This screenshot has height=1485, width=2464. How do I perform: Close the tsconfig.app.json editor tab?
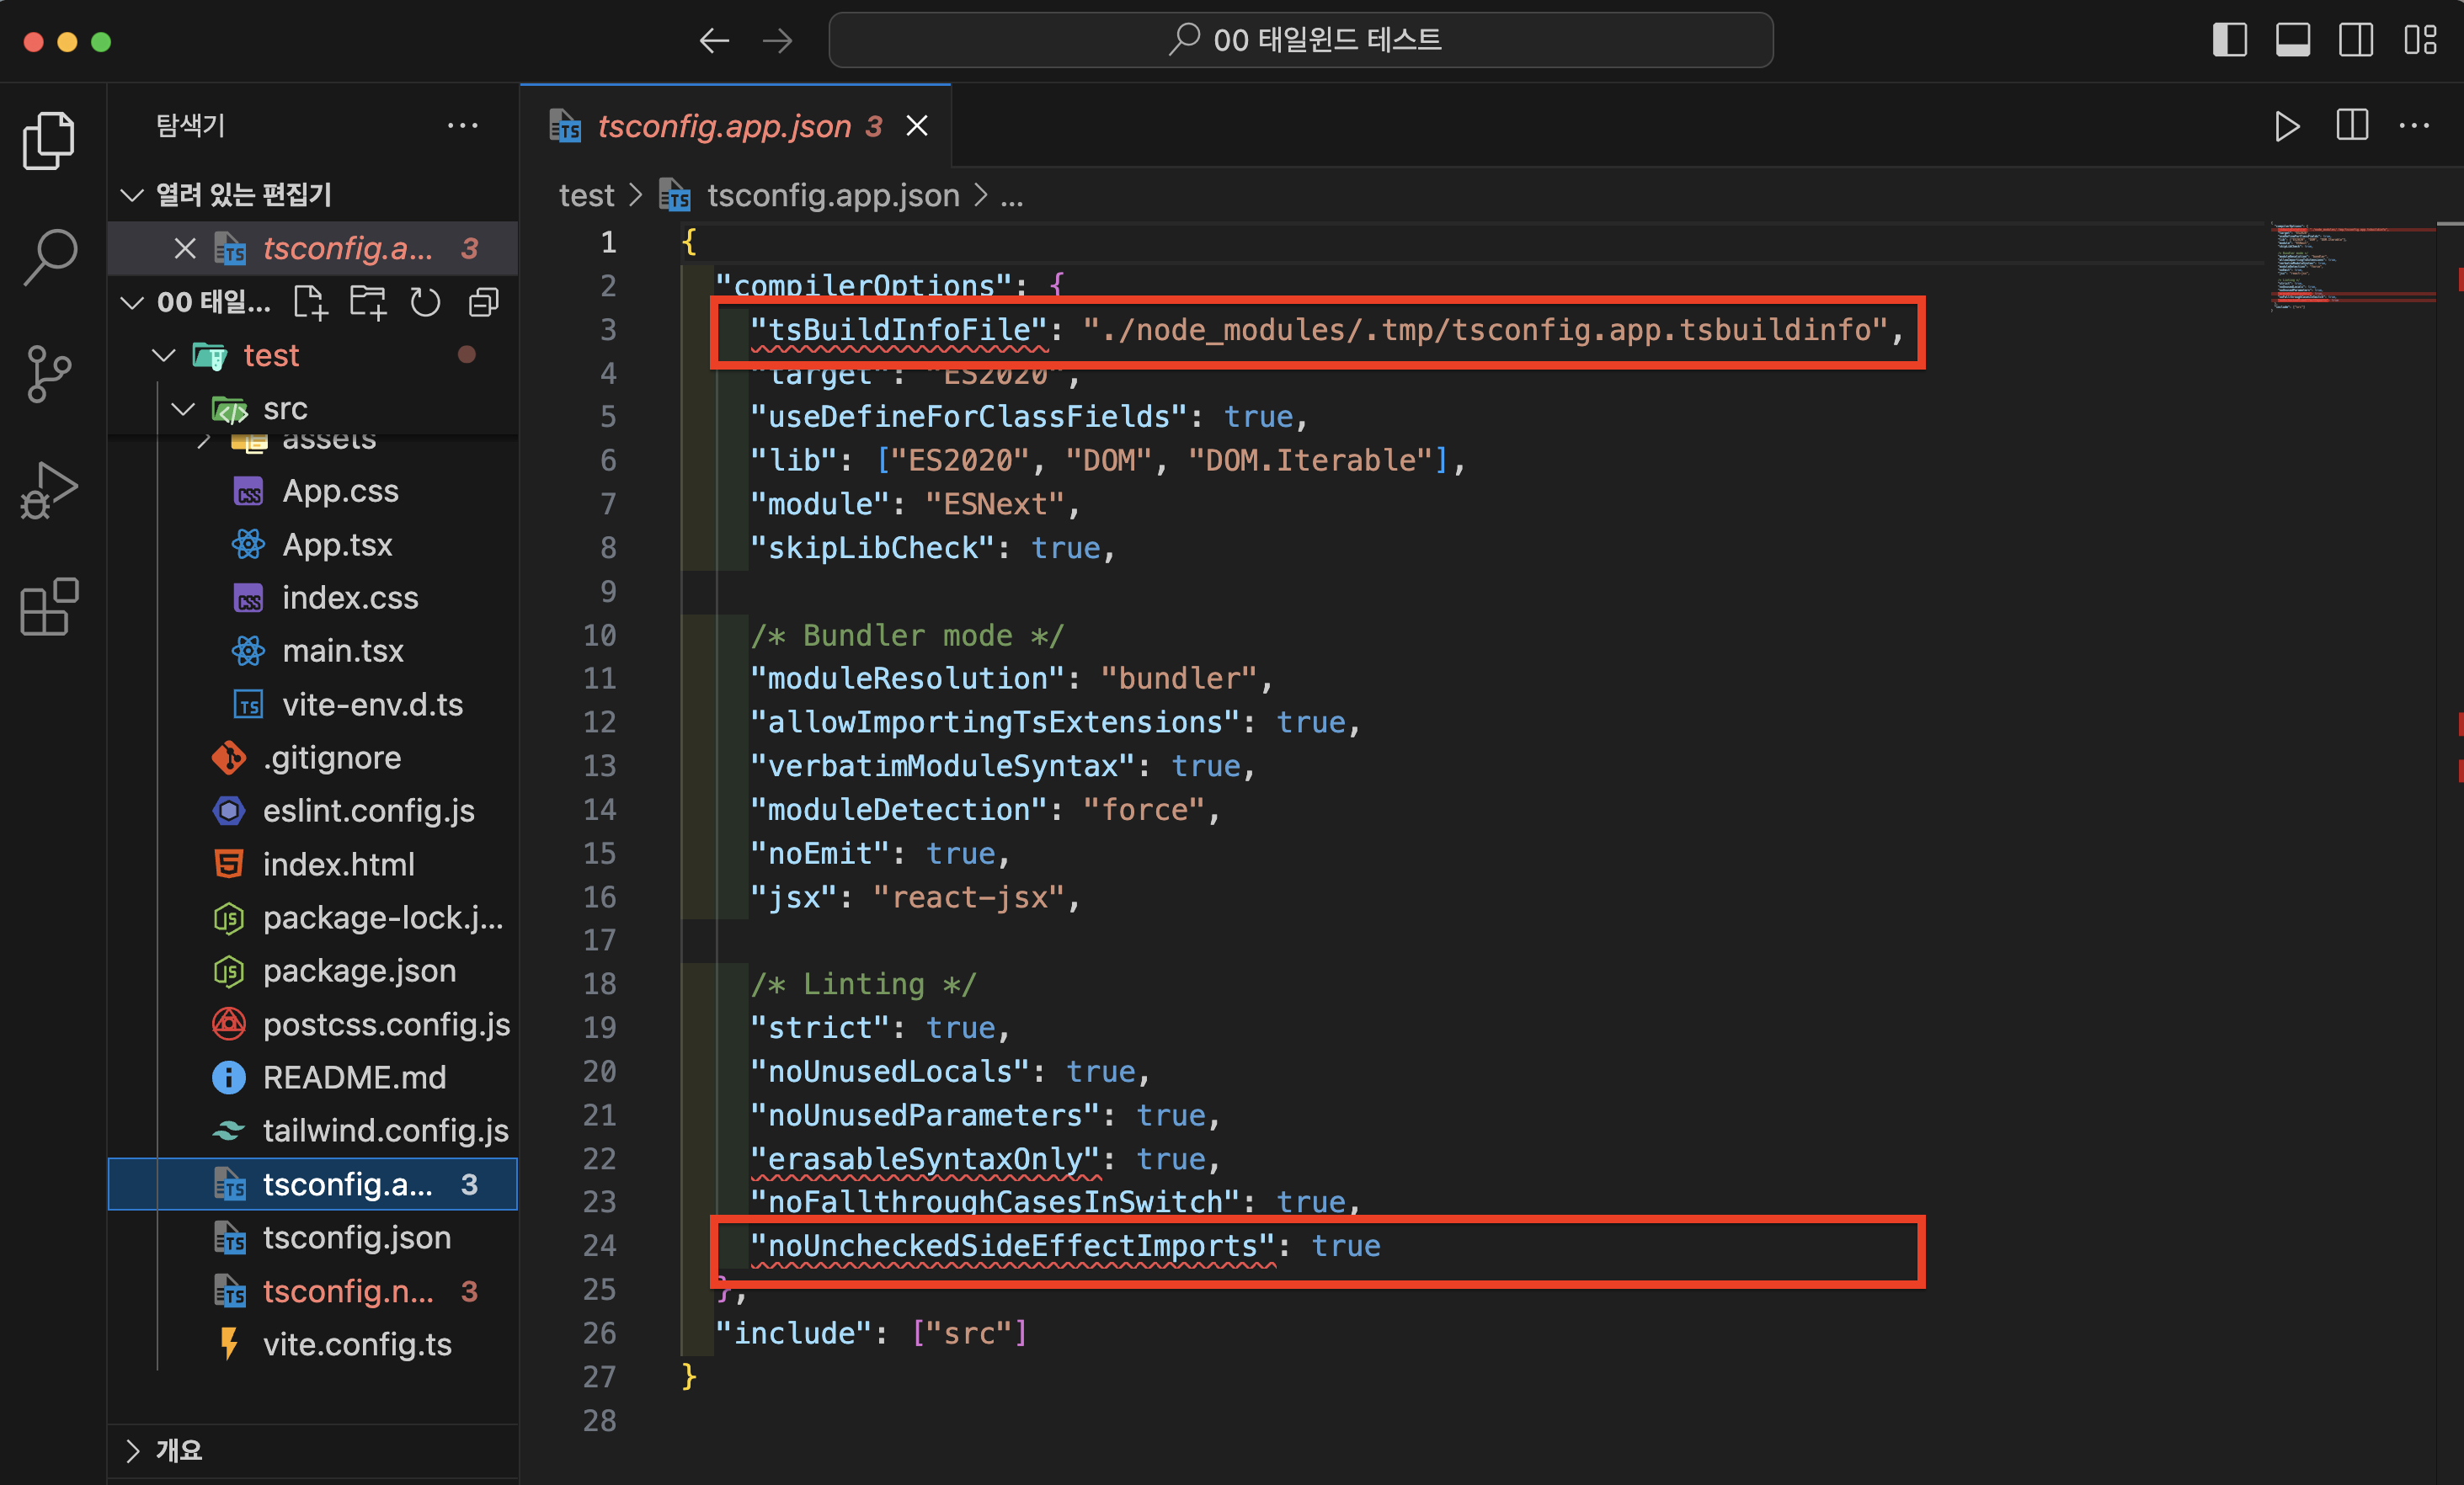(917, 126)
